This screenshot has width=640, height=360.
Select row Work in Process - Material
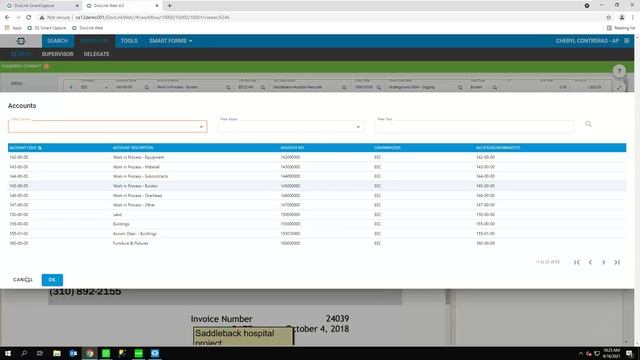tap(317, 167)
